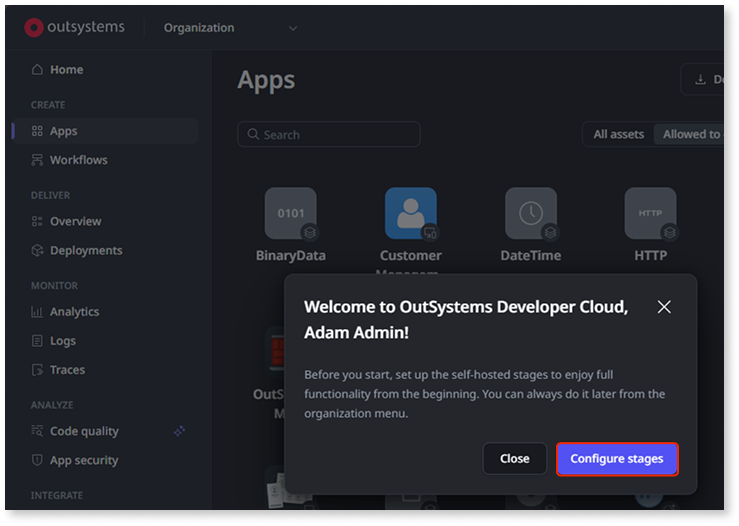Select Apps in the sidebar
739x526 pixels.
pos(106,131)
